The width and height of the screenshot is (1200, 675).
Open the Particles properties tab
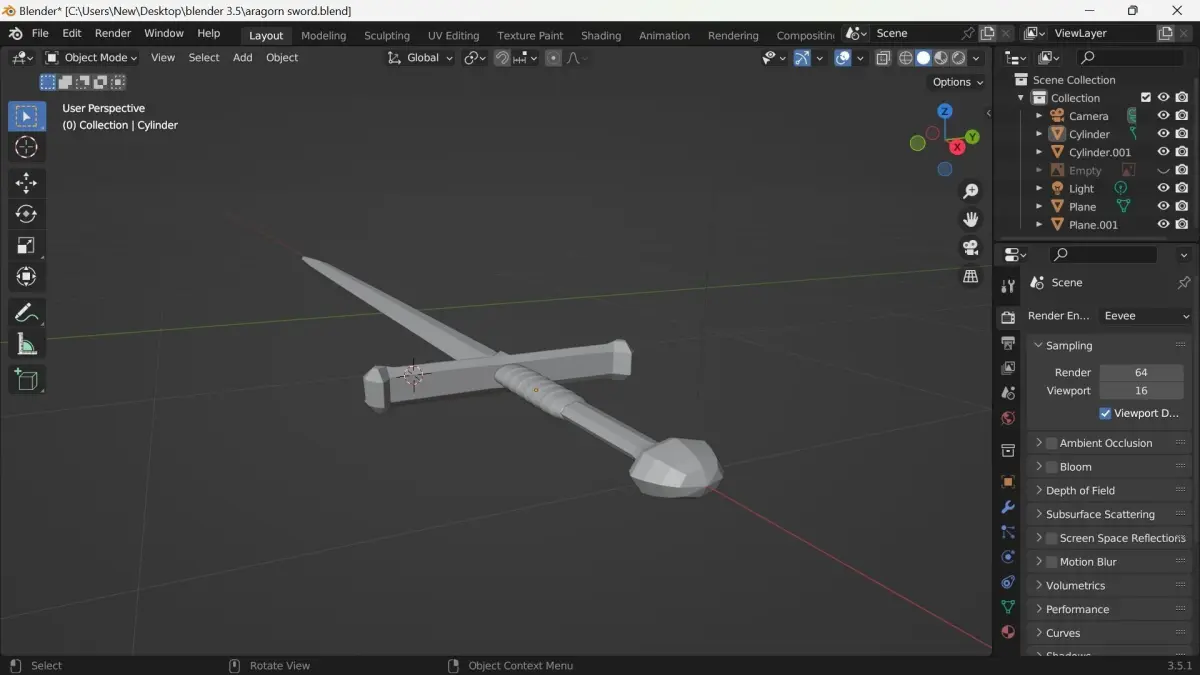(x=1008, y=532)
